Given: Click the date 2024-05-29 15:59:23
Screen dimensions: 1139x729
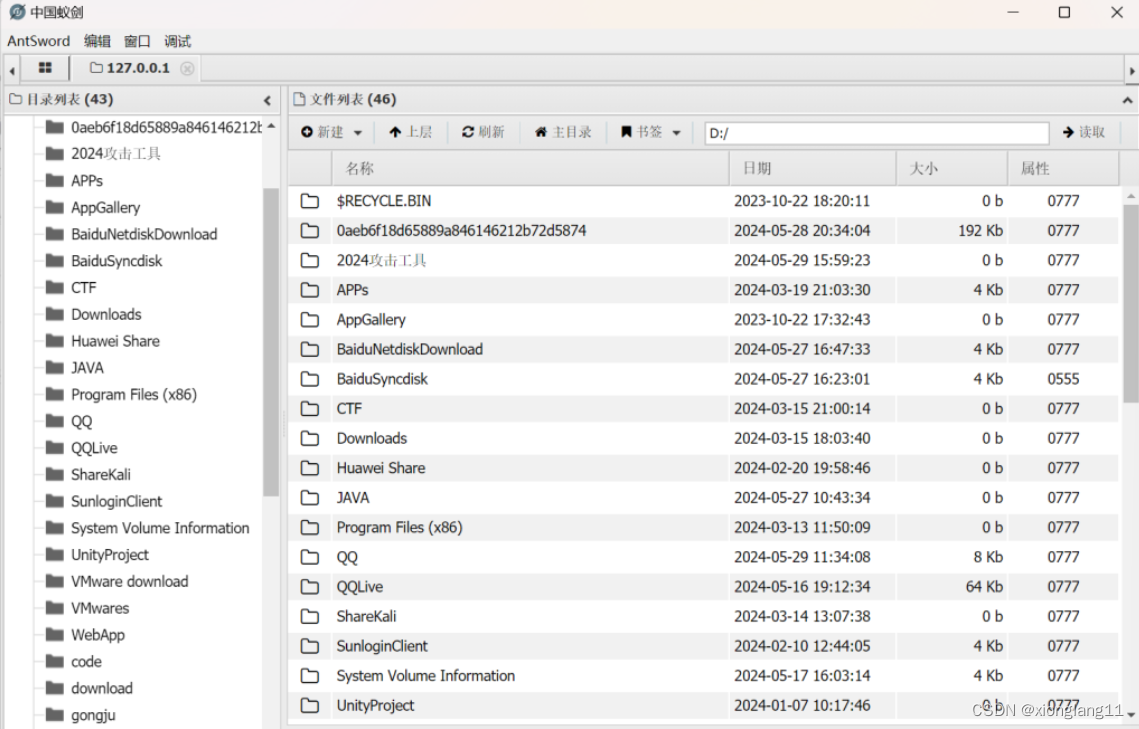Looking at the screenshot, I should point(802,261).
